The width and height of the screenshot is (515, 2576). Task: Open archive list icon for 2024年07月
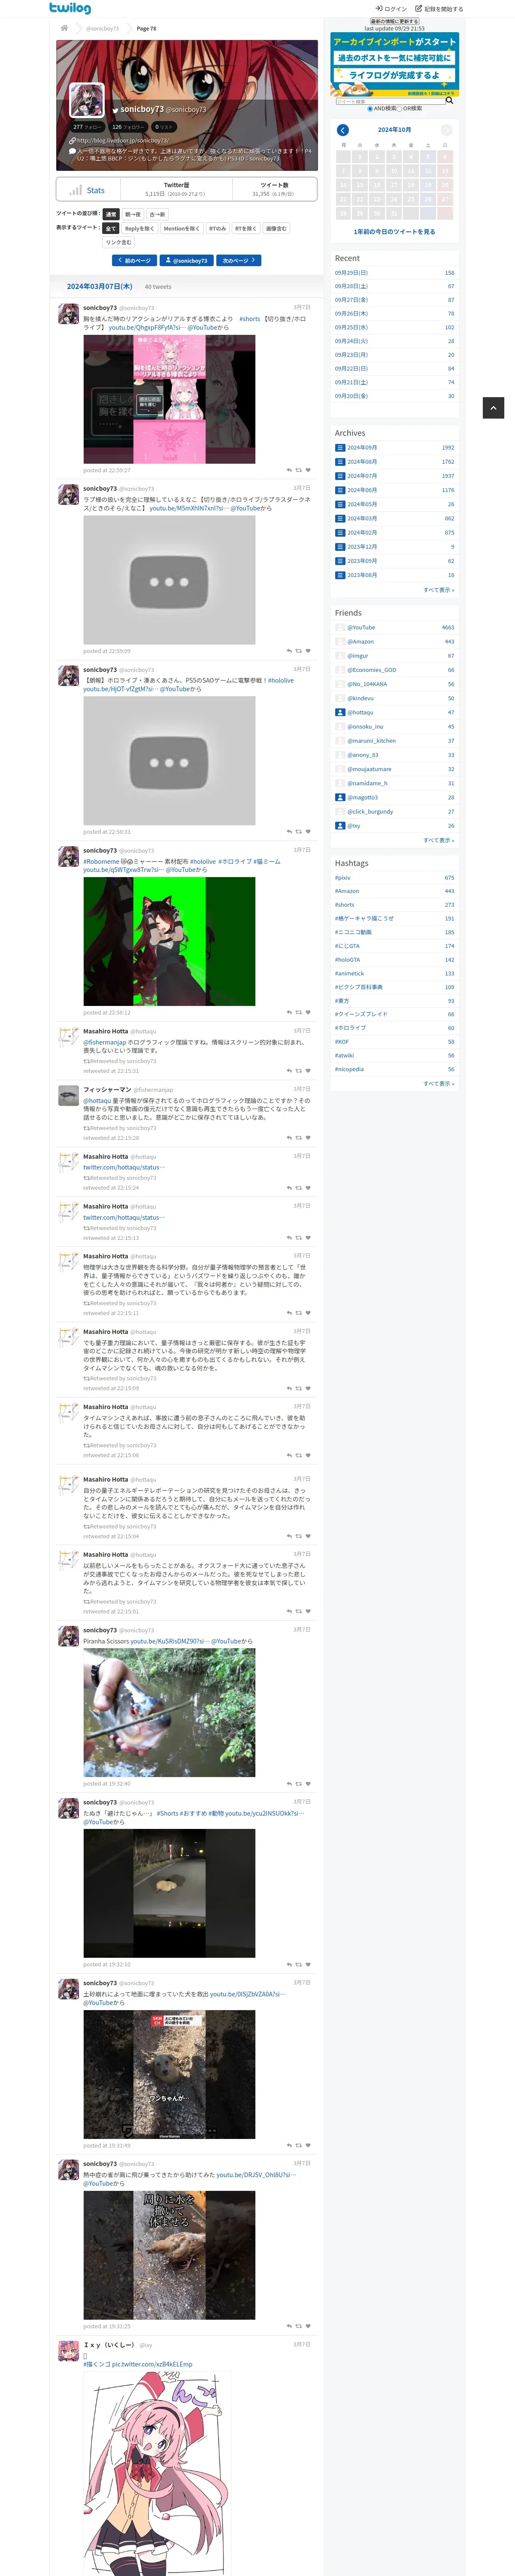[340, 476]
